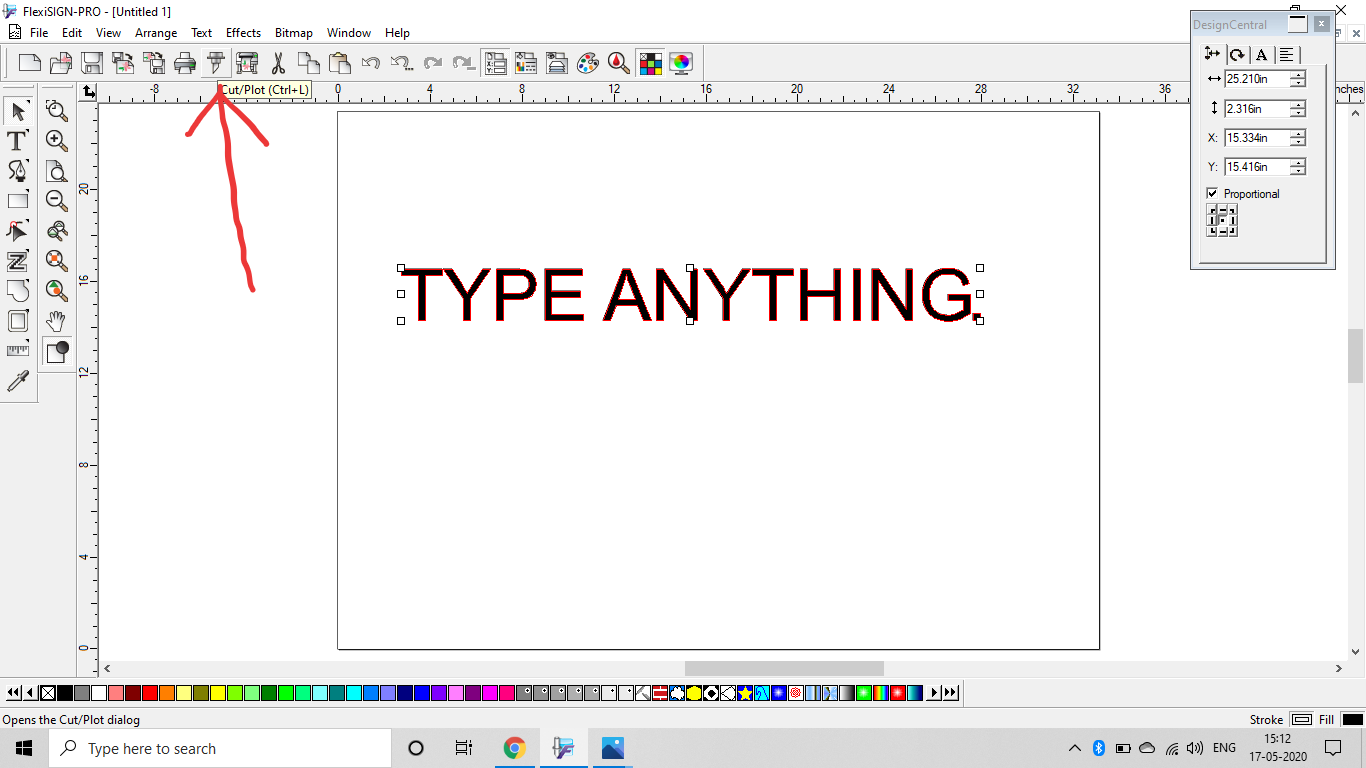Save the document using the floppy disk icon

92,63
